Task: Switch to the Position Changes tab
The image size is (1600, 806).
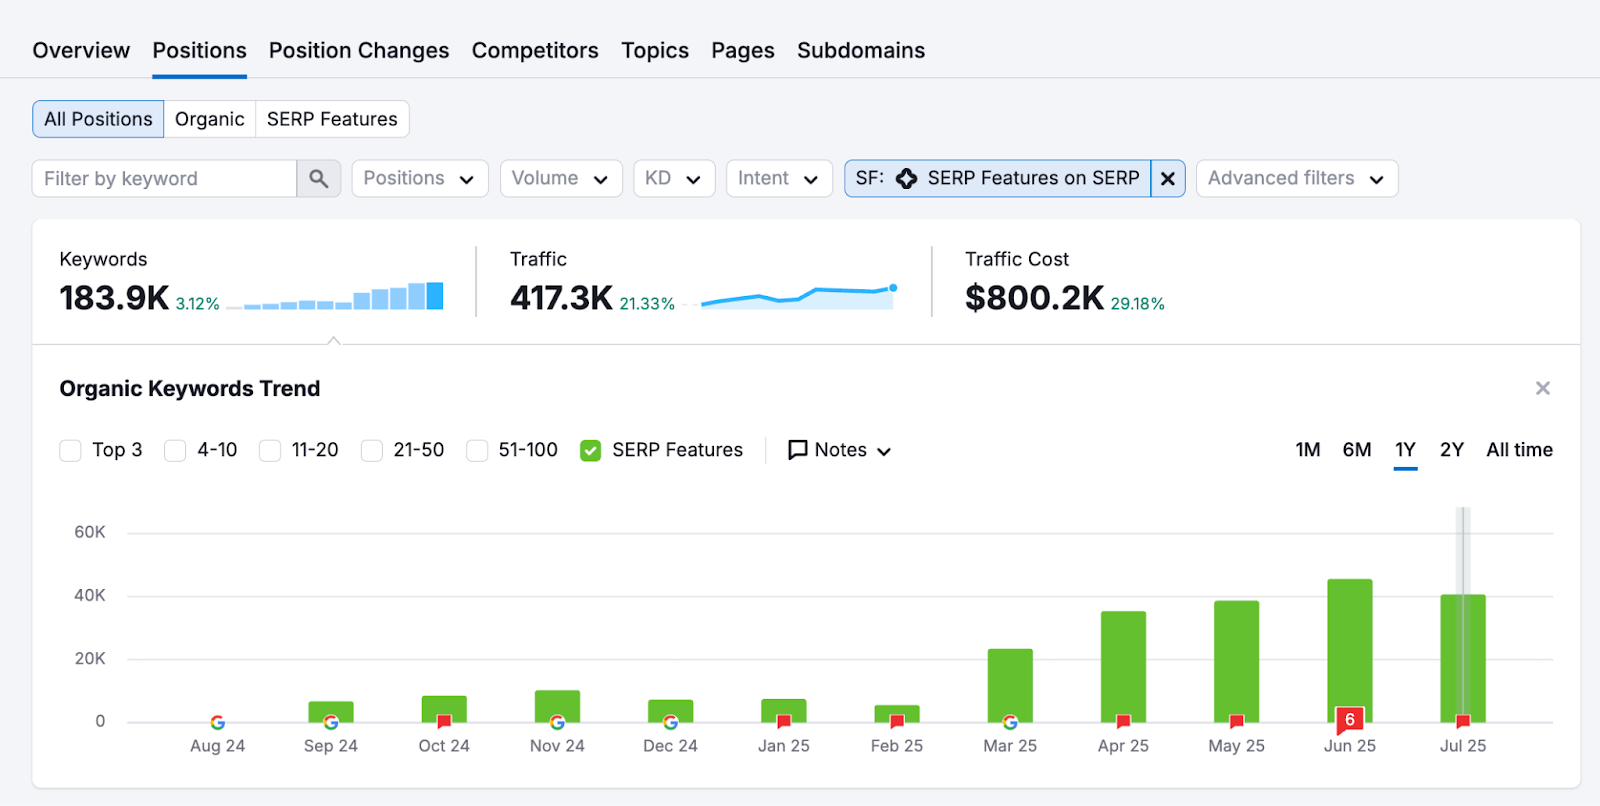Action: (358, 51)
